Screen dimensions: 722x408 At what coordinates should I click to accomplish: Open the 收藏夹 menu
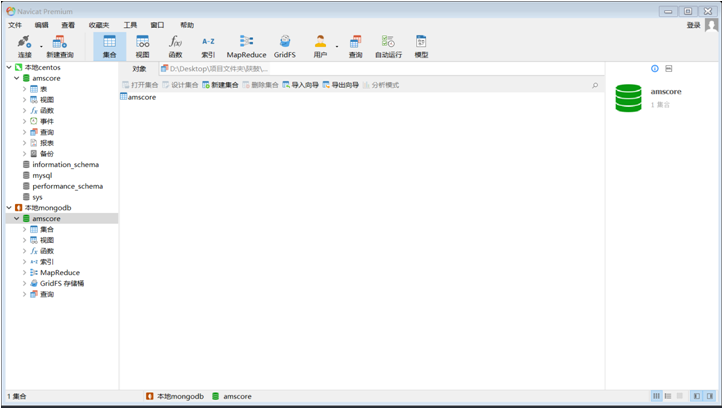coord(99,25)
